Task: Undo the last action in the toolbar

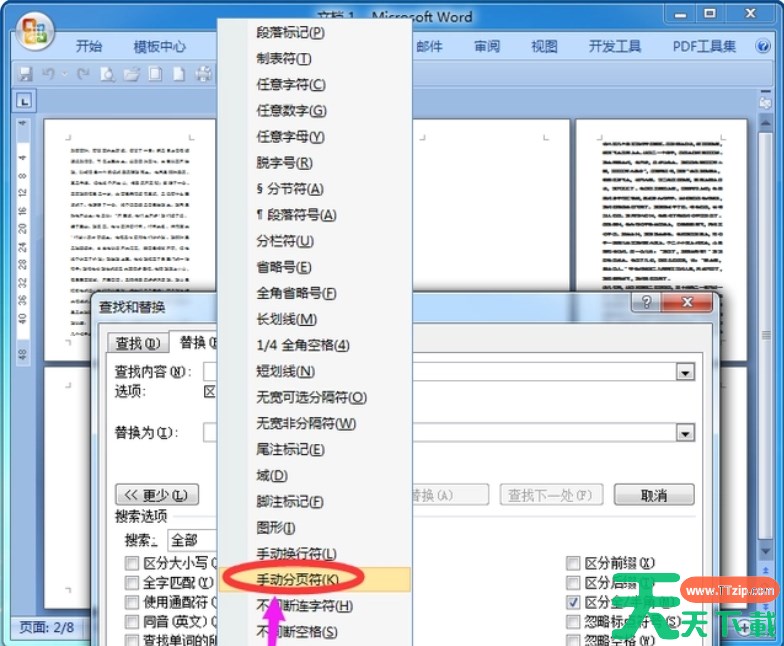Action: (48, 74)
